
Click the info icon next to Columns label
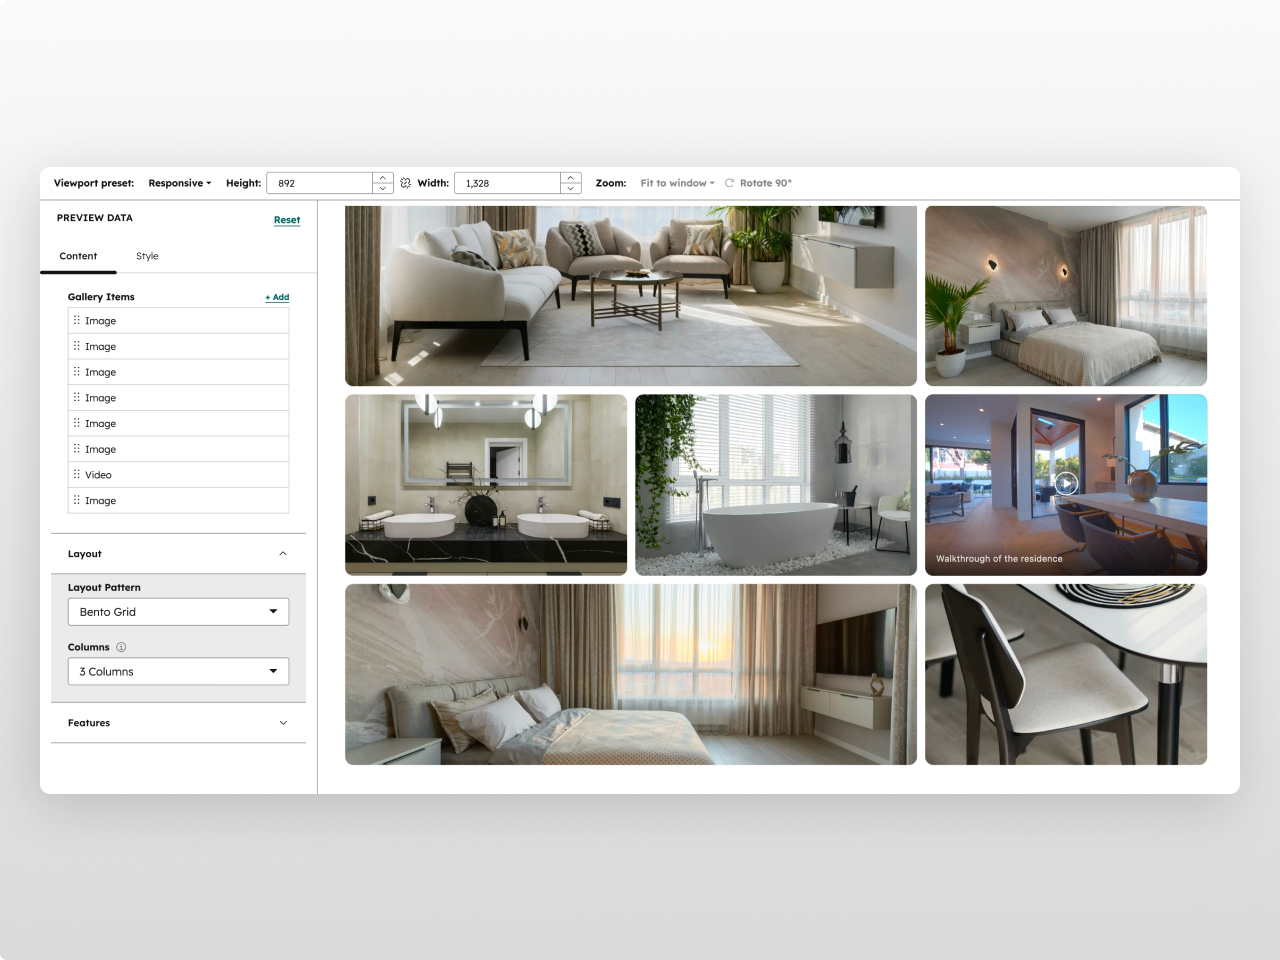(x=121, y=647)
